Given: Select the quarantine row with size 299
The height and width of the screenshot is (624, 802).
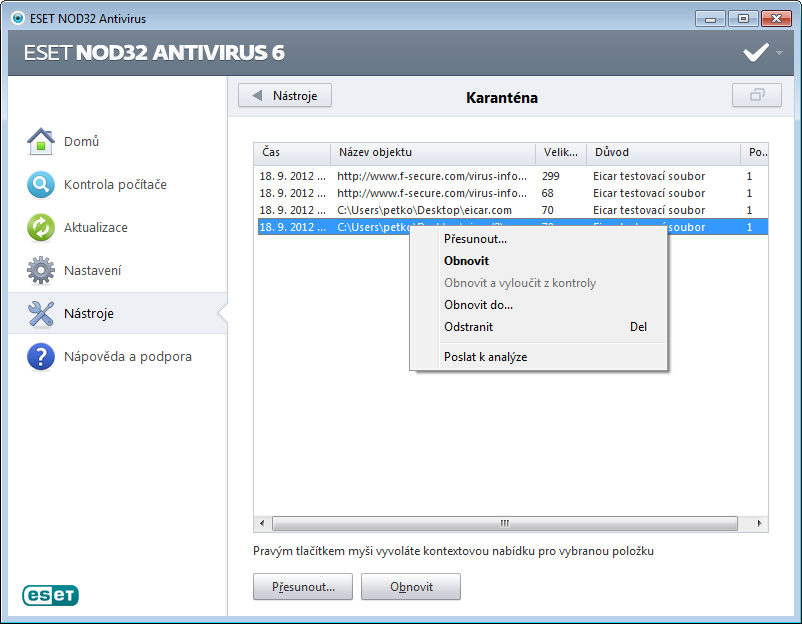Looking at the screenshot, I should 513,176.
